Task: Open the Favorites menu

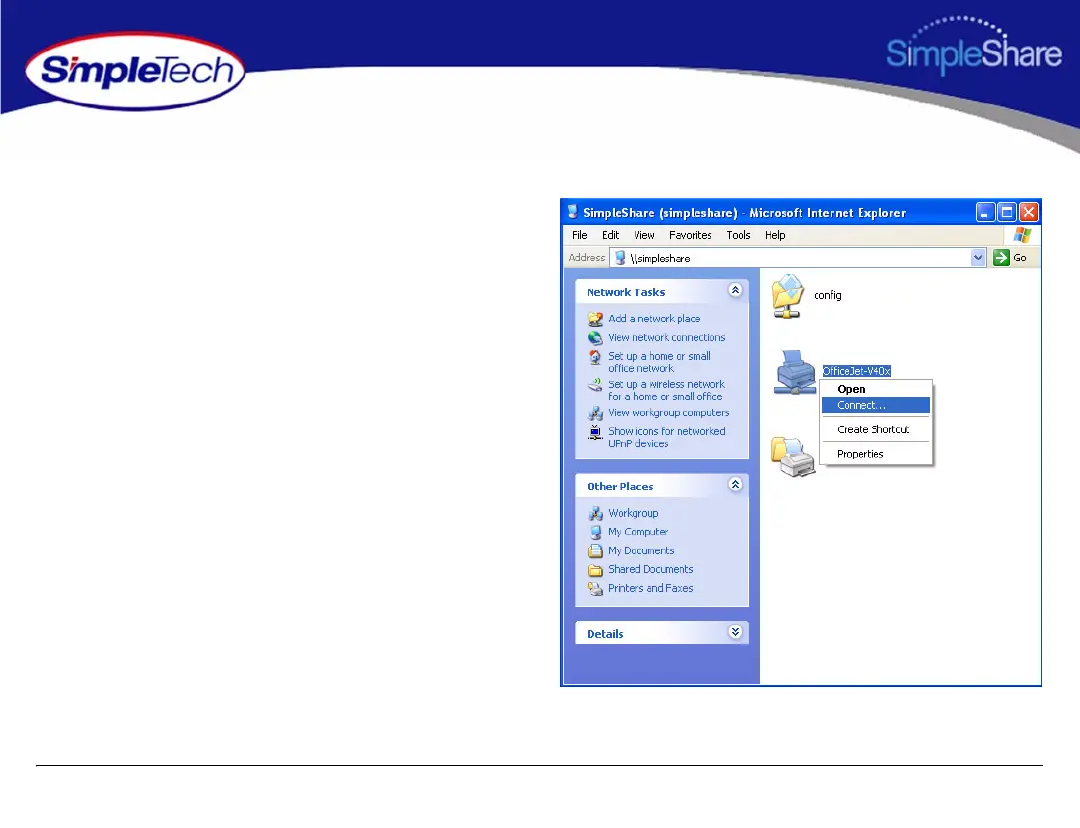Action: [x=690, y=235]
